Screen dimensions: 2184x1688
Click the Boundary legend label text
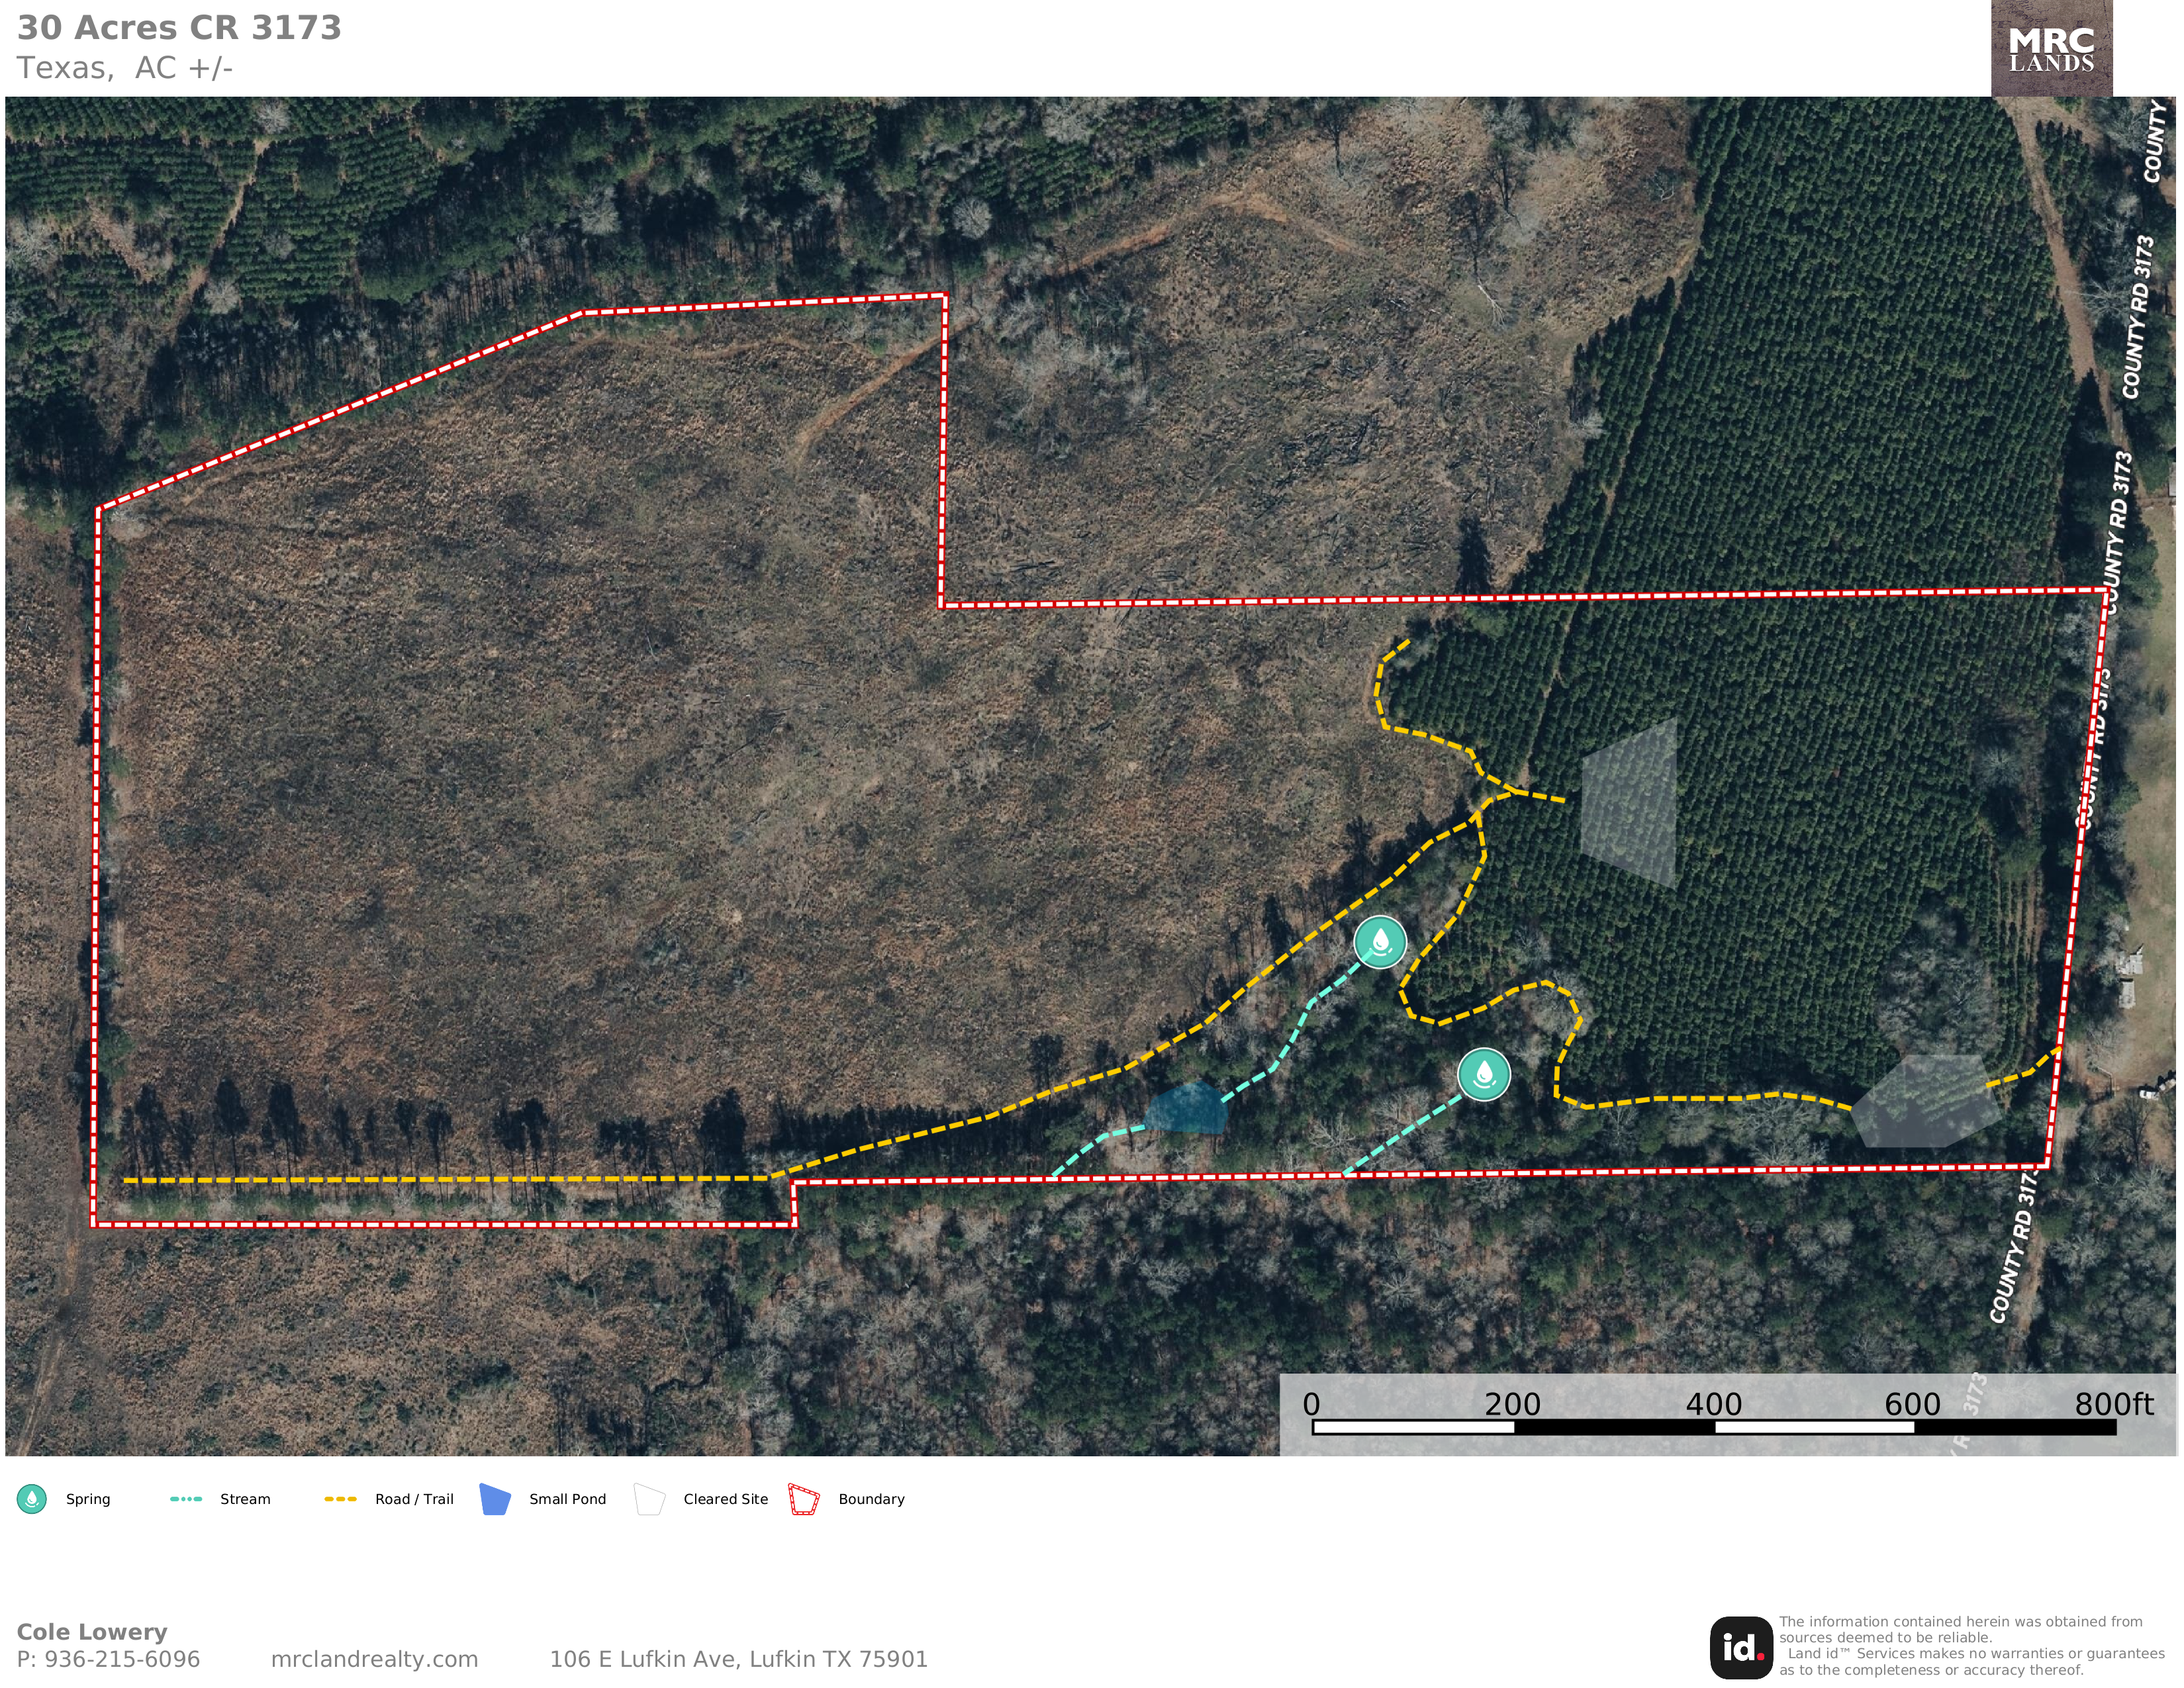[x=871, y=1499]
